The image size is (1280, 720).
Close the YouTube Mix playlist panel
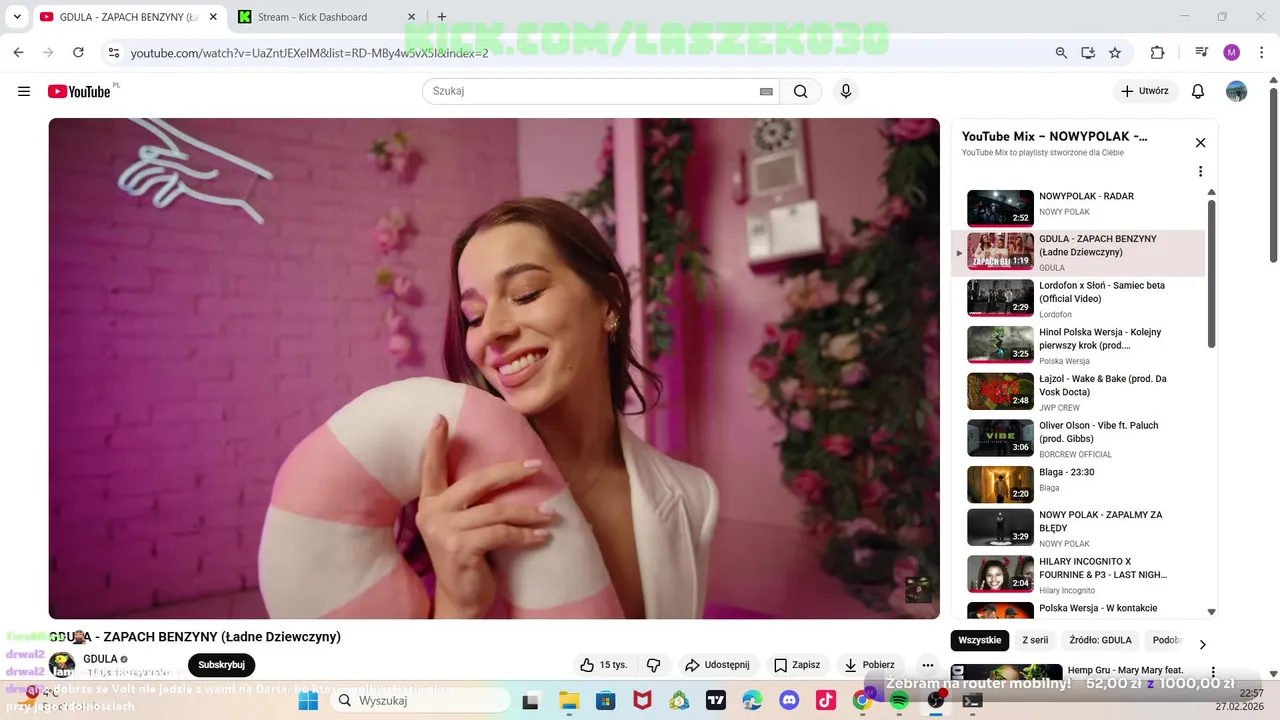click(x=1200, y=143)
